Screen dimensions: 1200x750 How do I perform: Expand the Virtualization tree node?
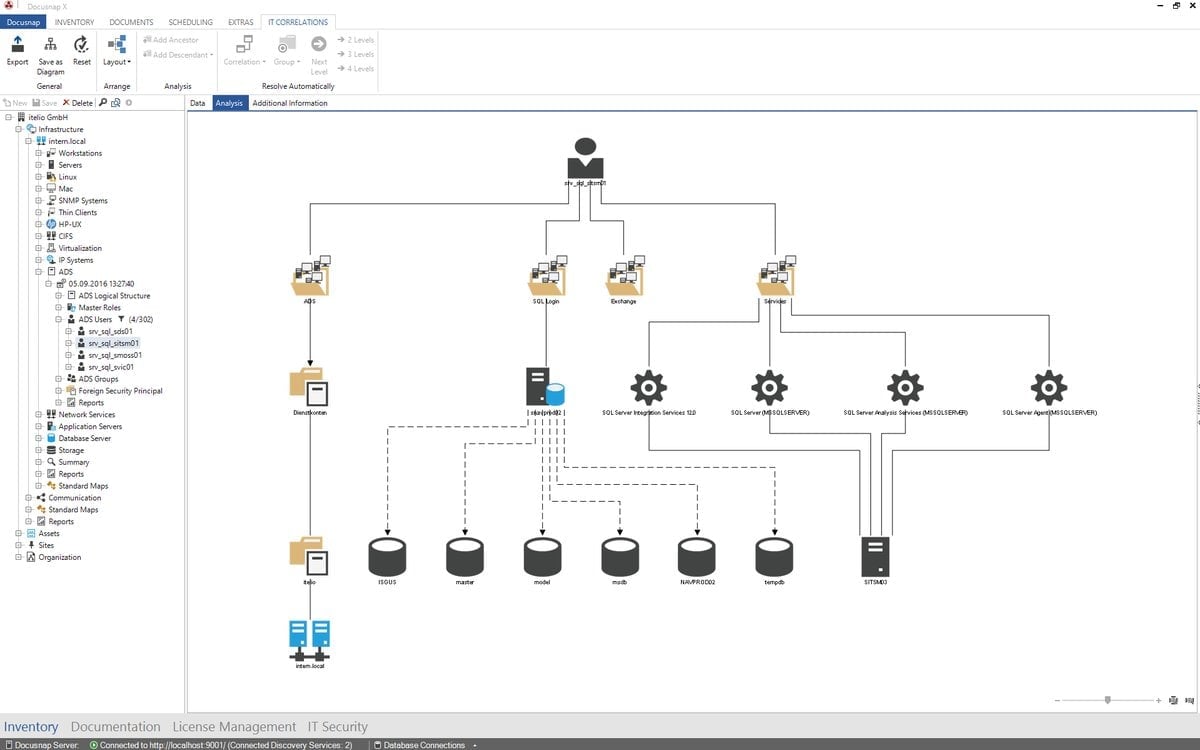[x=38, y=248]
